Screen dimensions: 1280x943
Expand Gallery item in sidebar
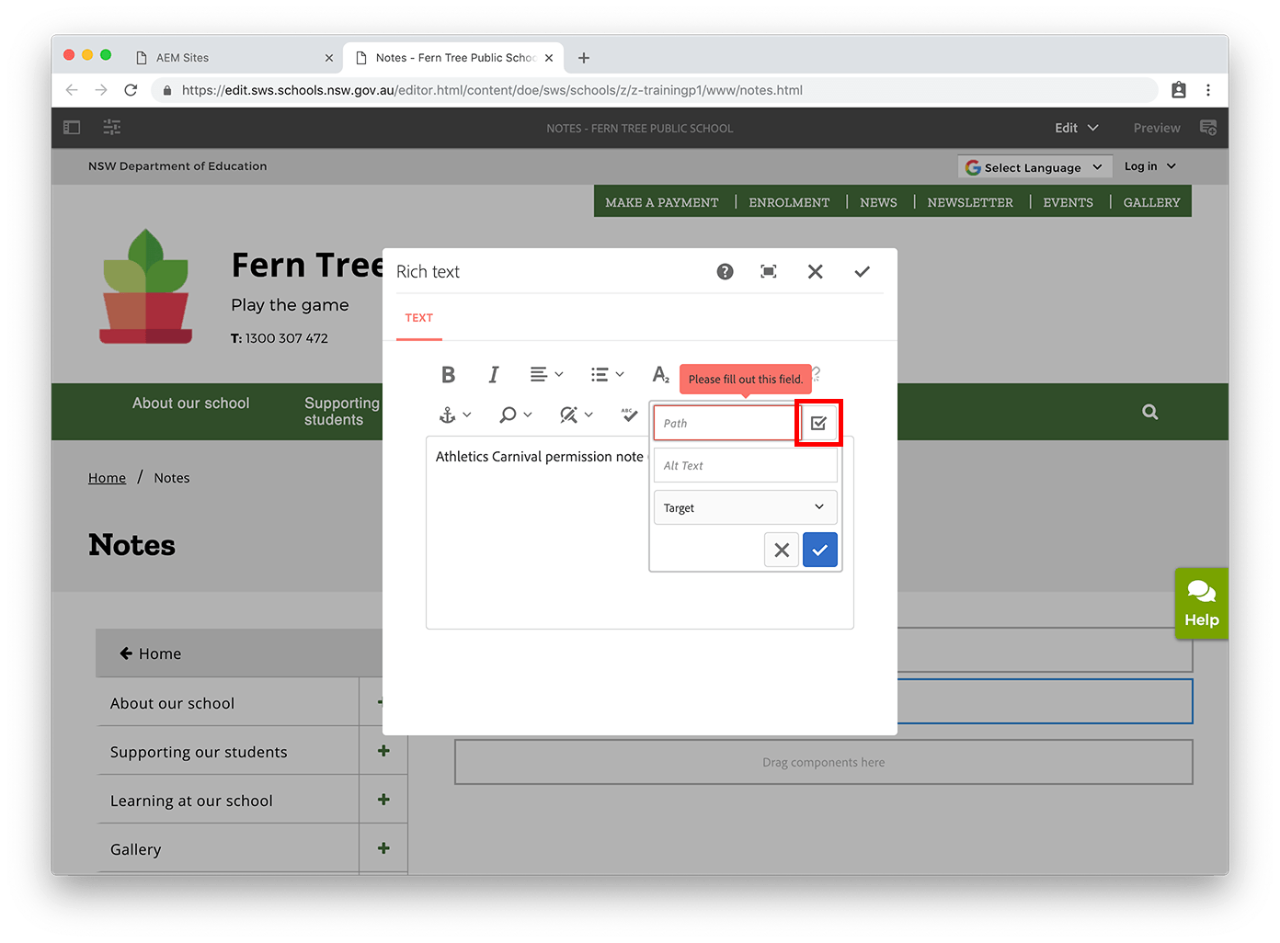[384, 848]
